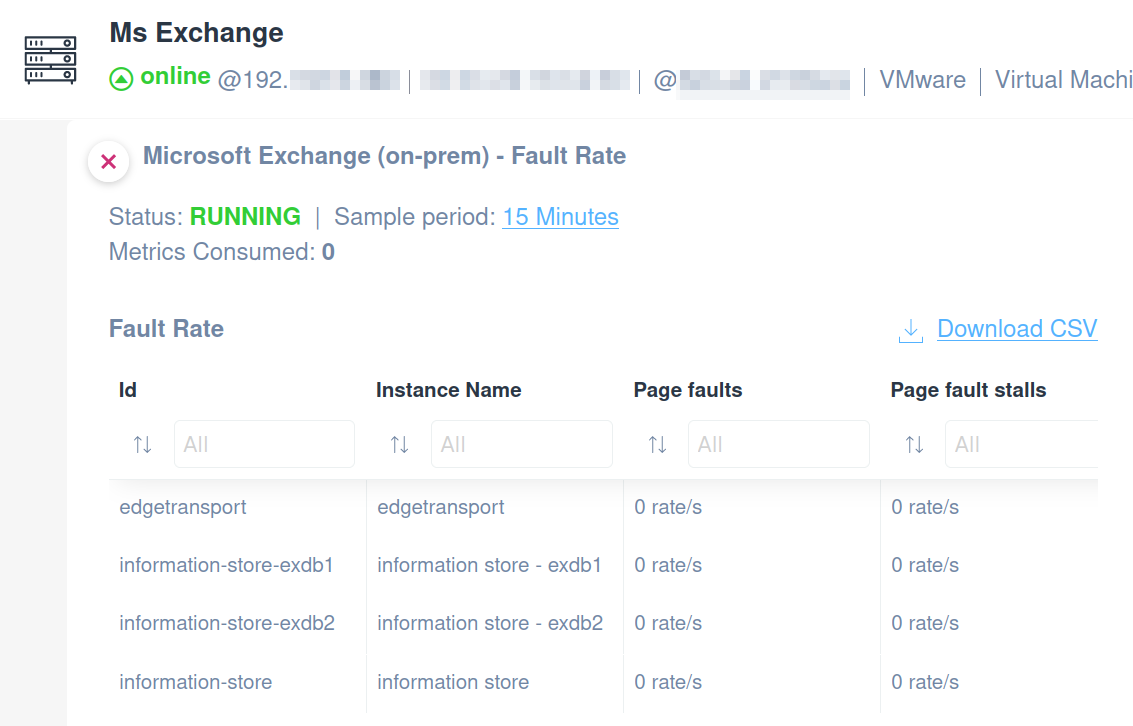Viewport: 1133px width, 726px height.
Task: Click the online status label
Action: pyautogui.click(x=176, y=76)
